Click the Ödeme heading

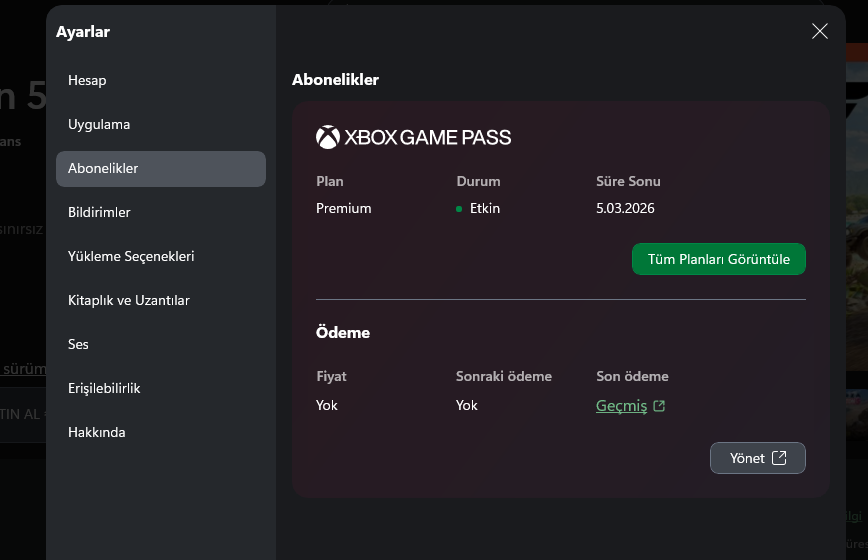[343, 333]
